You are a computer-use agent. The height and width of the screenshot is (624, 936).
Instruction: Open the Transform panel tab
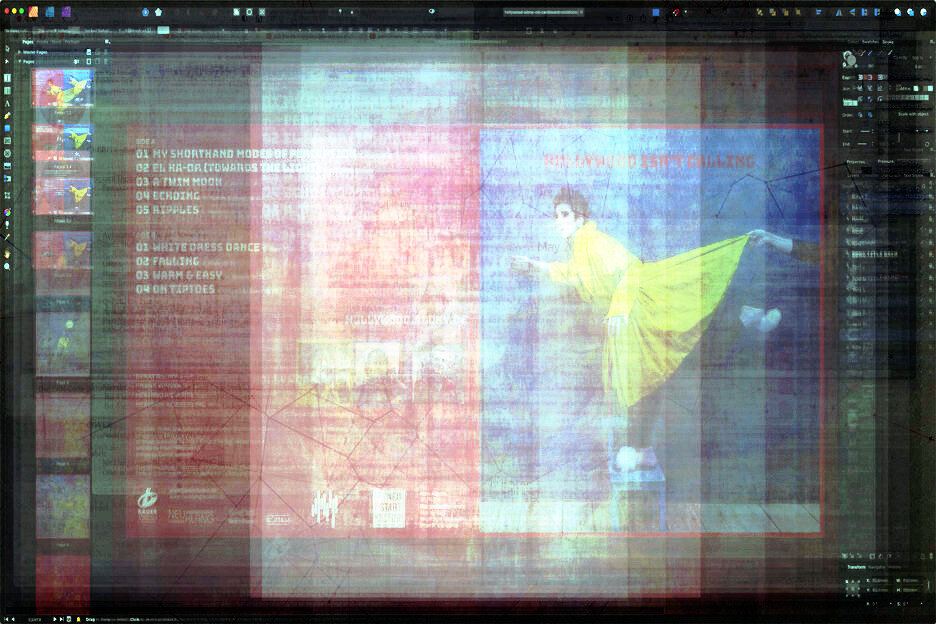coord(856,567)
